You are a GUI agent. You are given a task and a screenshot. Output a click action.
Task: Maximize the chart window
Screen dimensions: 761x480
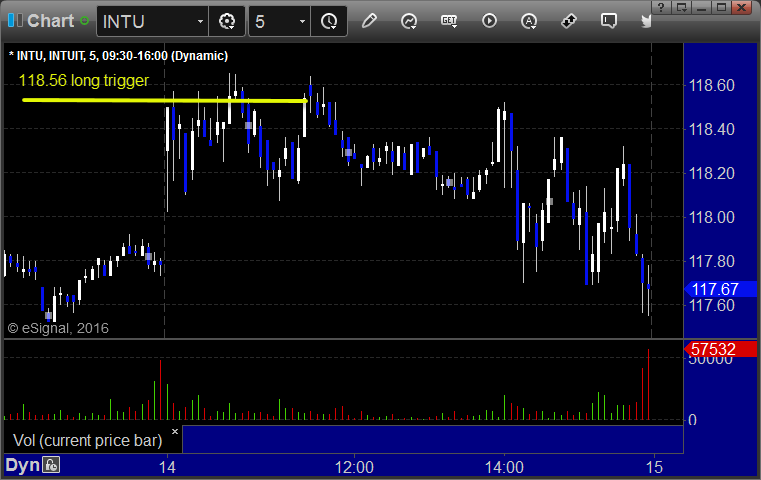point(721,7)
